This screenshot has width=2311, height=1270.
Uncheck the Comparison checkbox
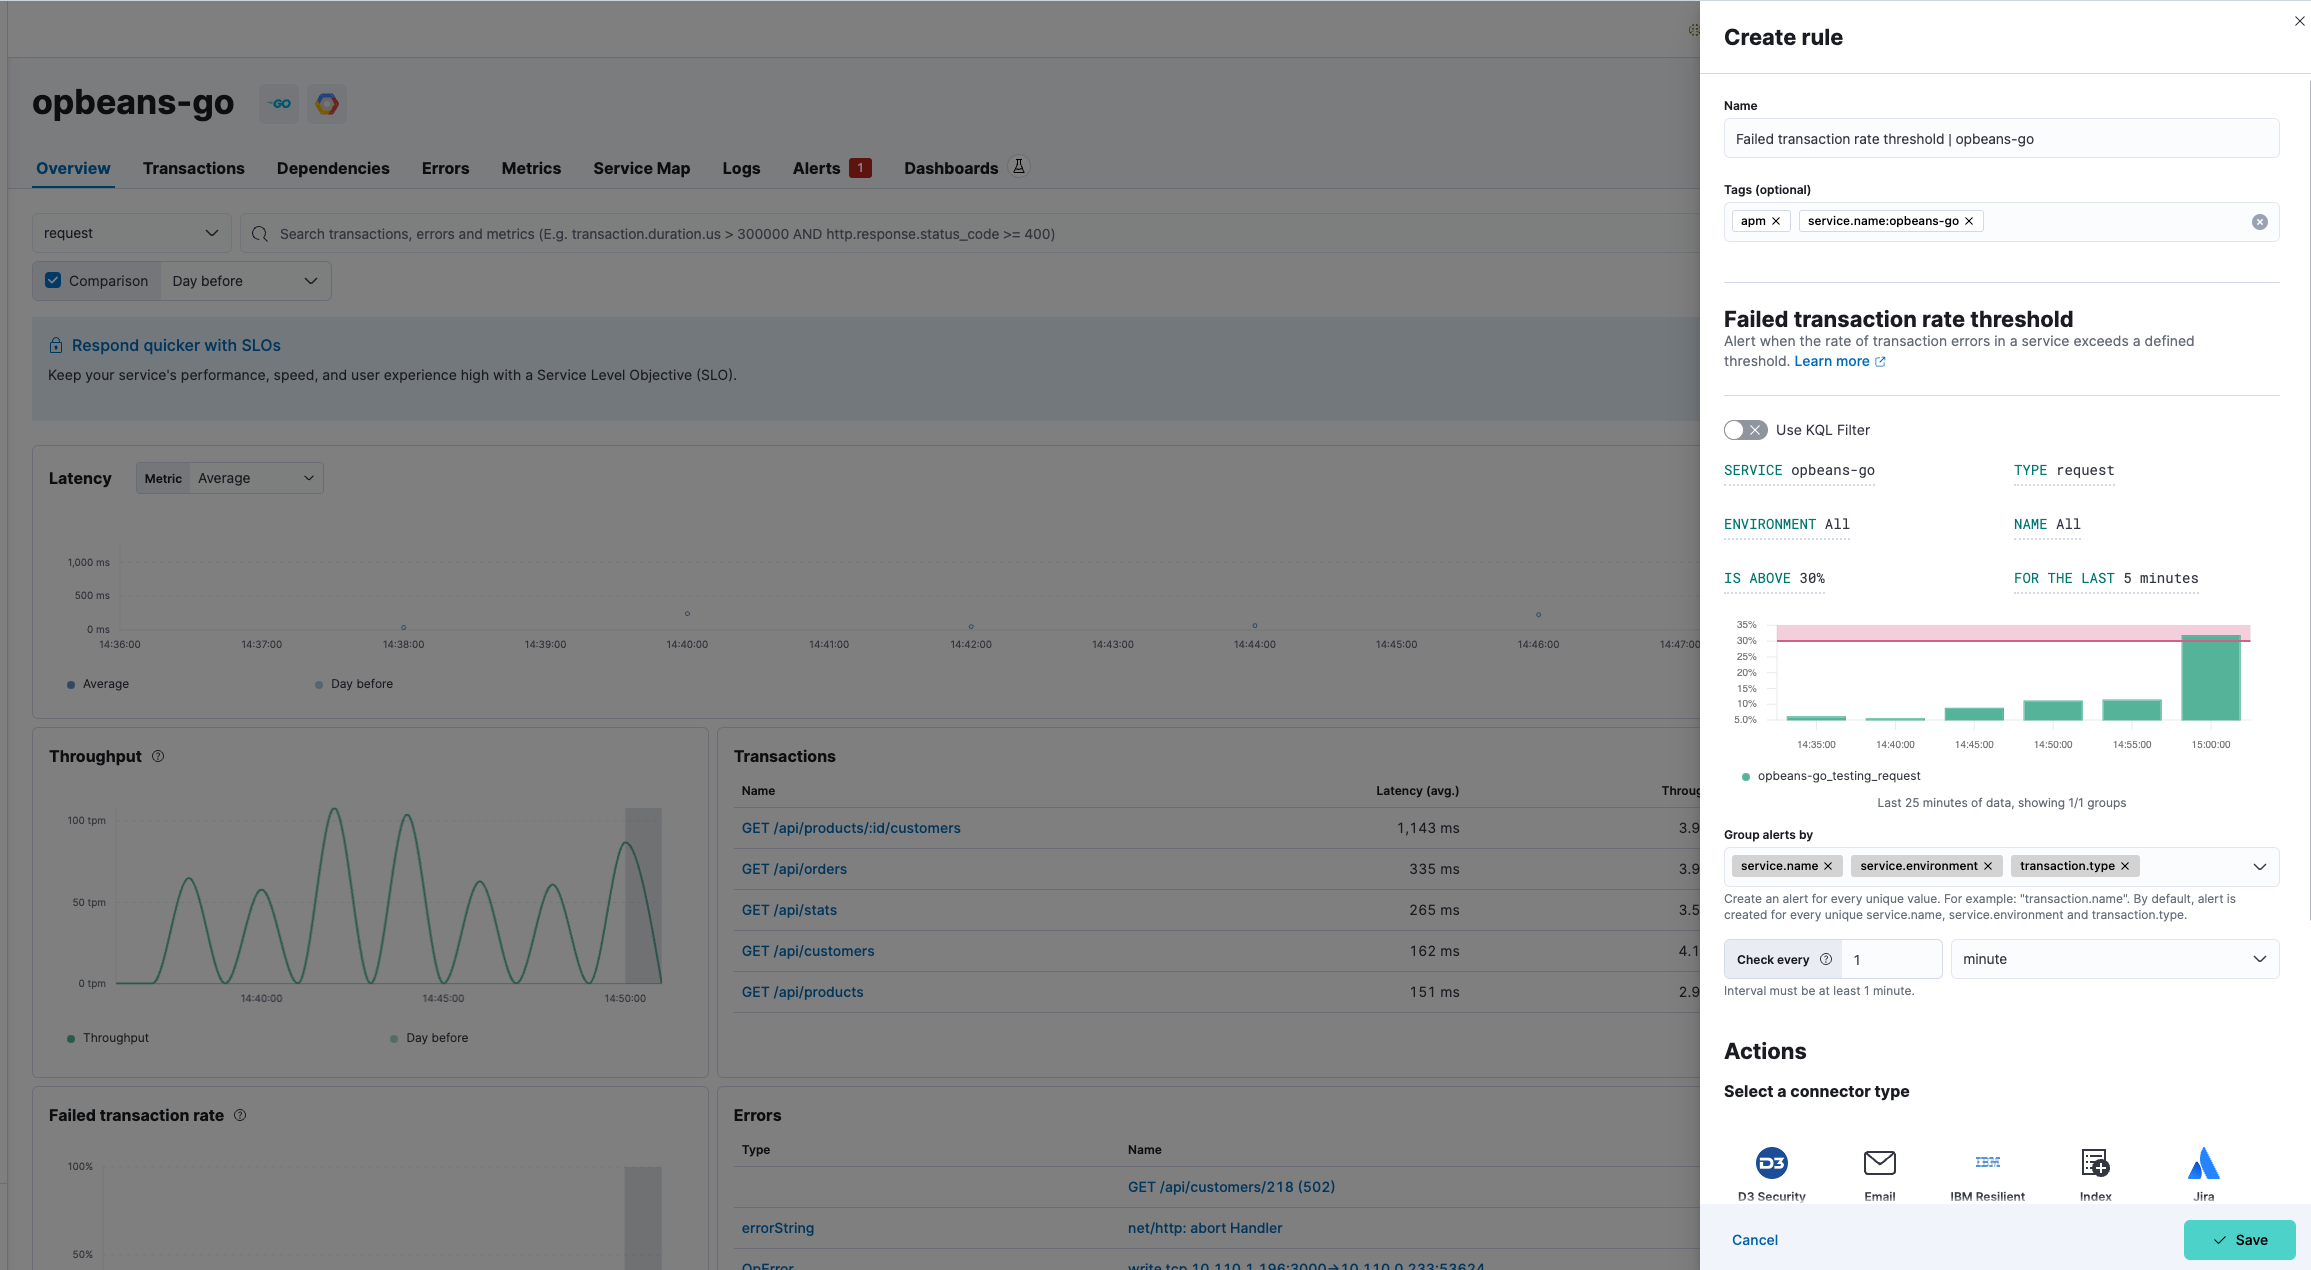[x=54, y=281]
